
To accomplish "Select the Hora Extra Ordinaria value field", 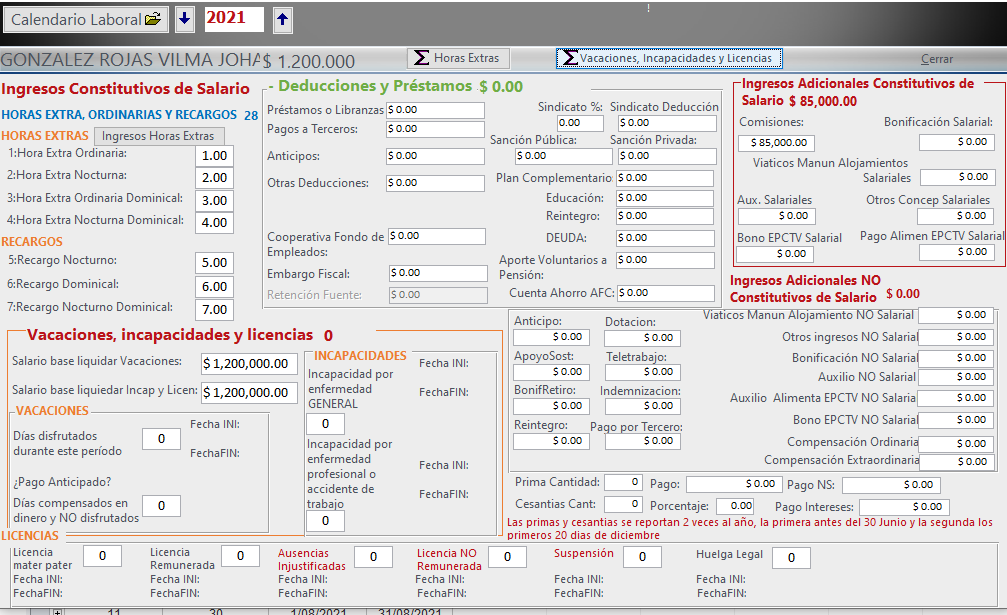I will coord(214,155).
